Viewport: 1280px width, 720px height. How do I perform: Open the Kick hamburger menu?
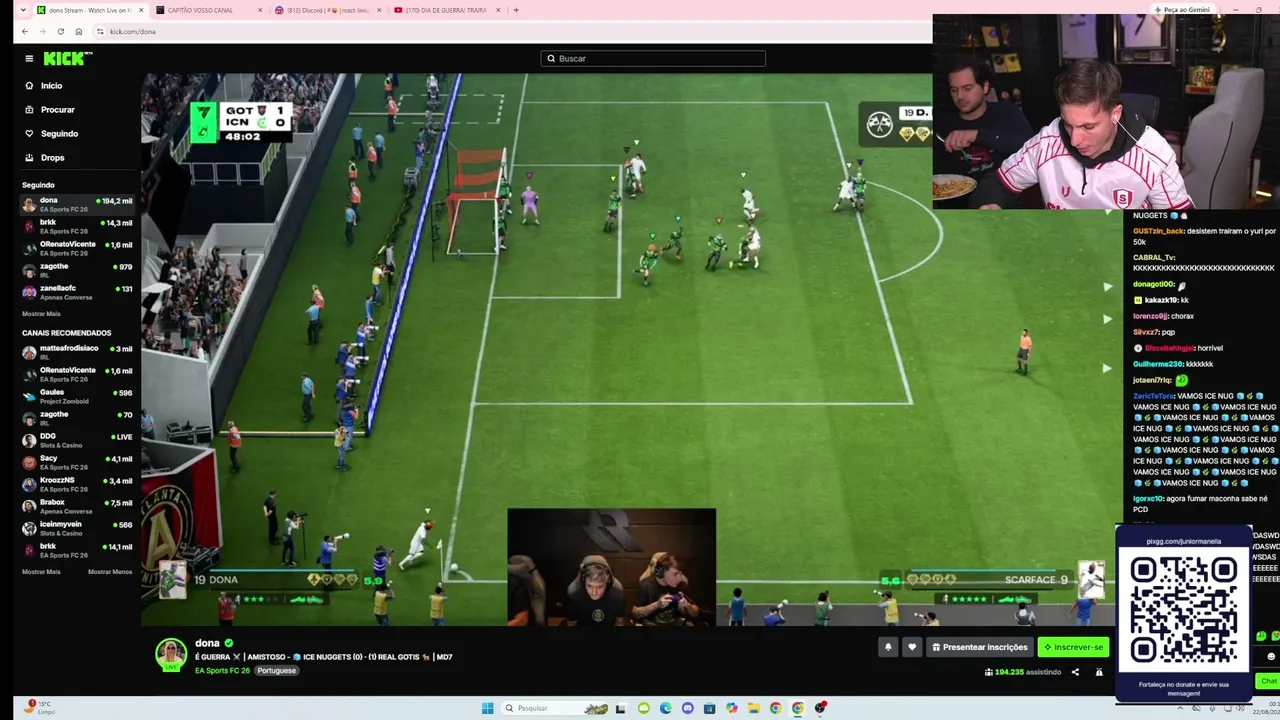point(29,59)
